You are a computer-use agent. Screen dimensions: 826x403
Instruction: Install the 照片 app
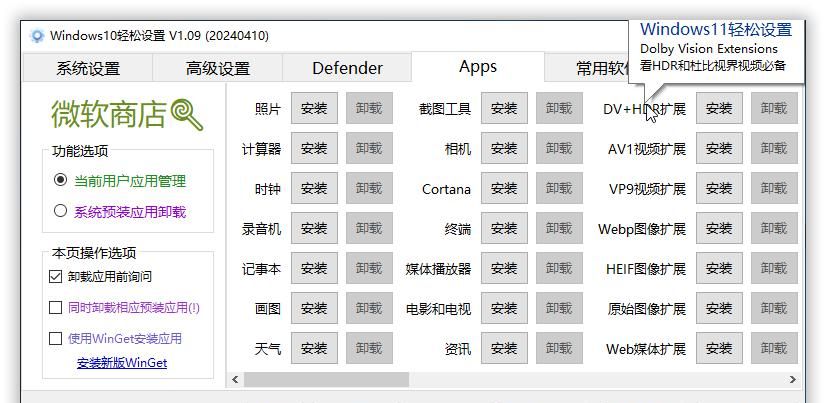click(314, 109)
